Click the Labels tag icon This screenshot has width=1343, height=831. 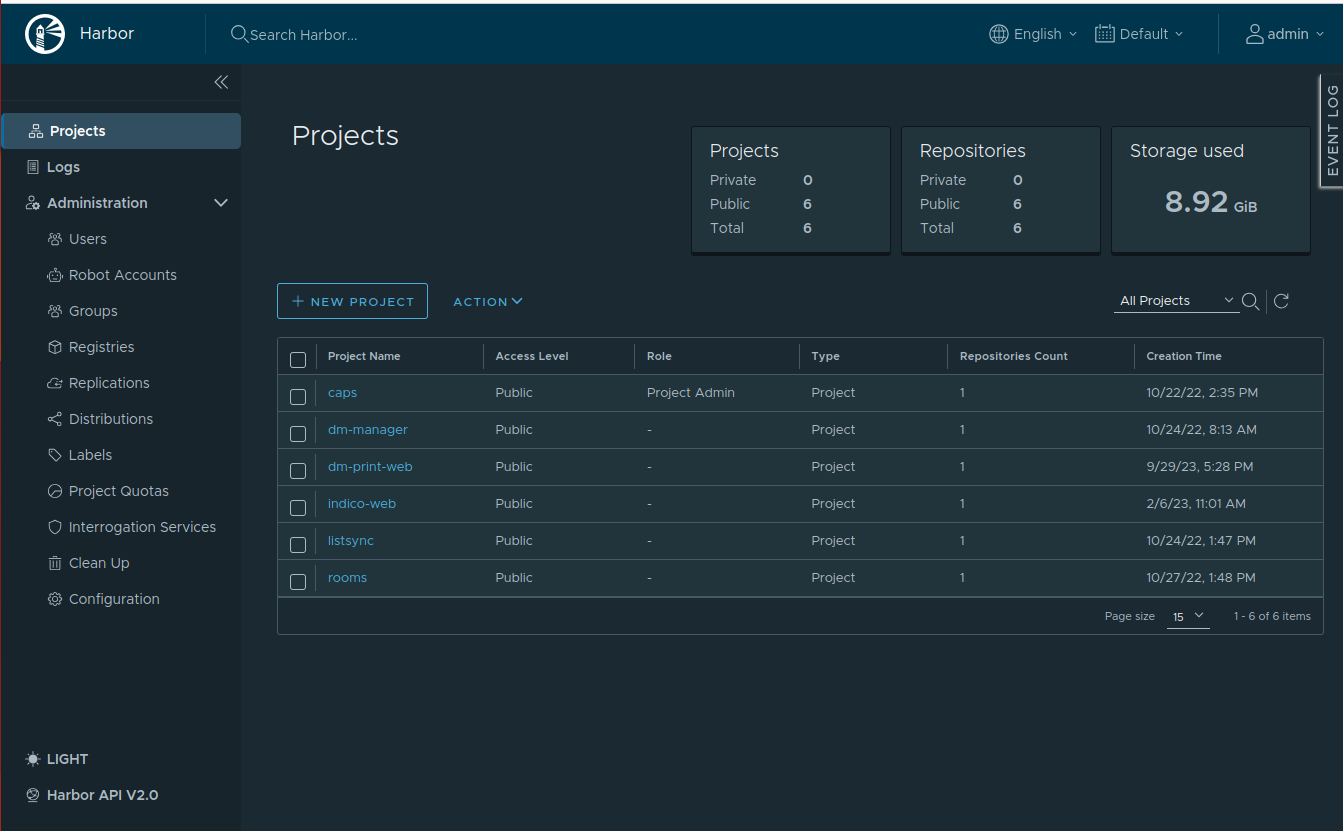click(x=55, y=455)
